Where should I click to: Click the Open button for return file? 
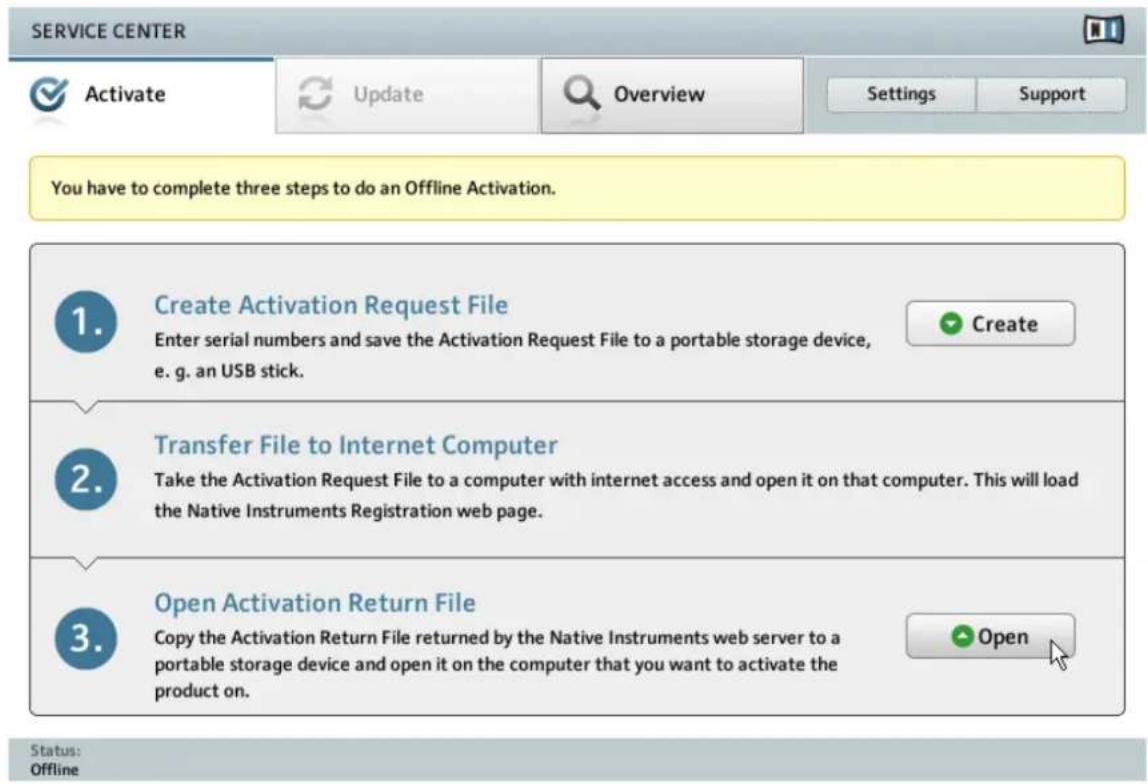coord(991,636)
